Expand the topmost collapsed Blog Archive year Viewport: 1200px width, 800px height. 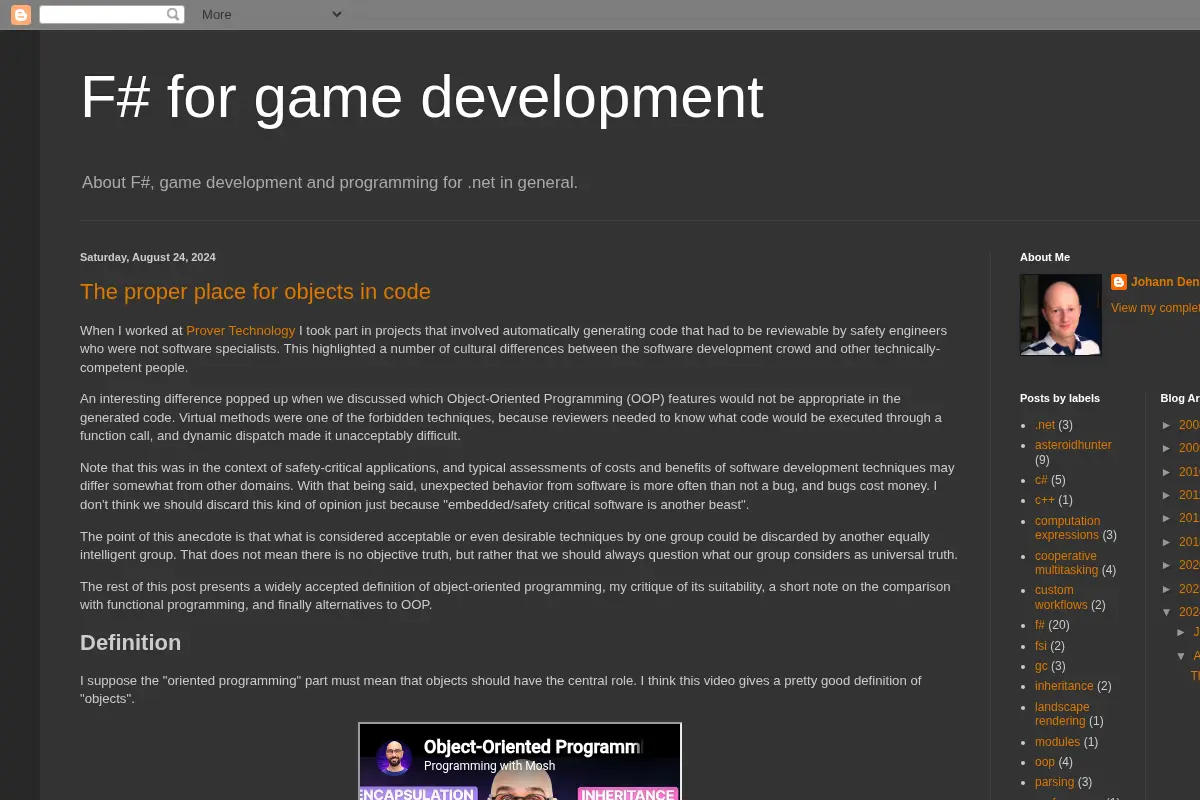1167,425
